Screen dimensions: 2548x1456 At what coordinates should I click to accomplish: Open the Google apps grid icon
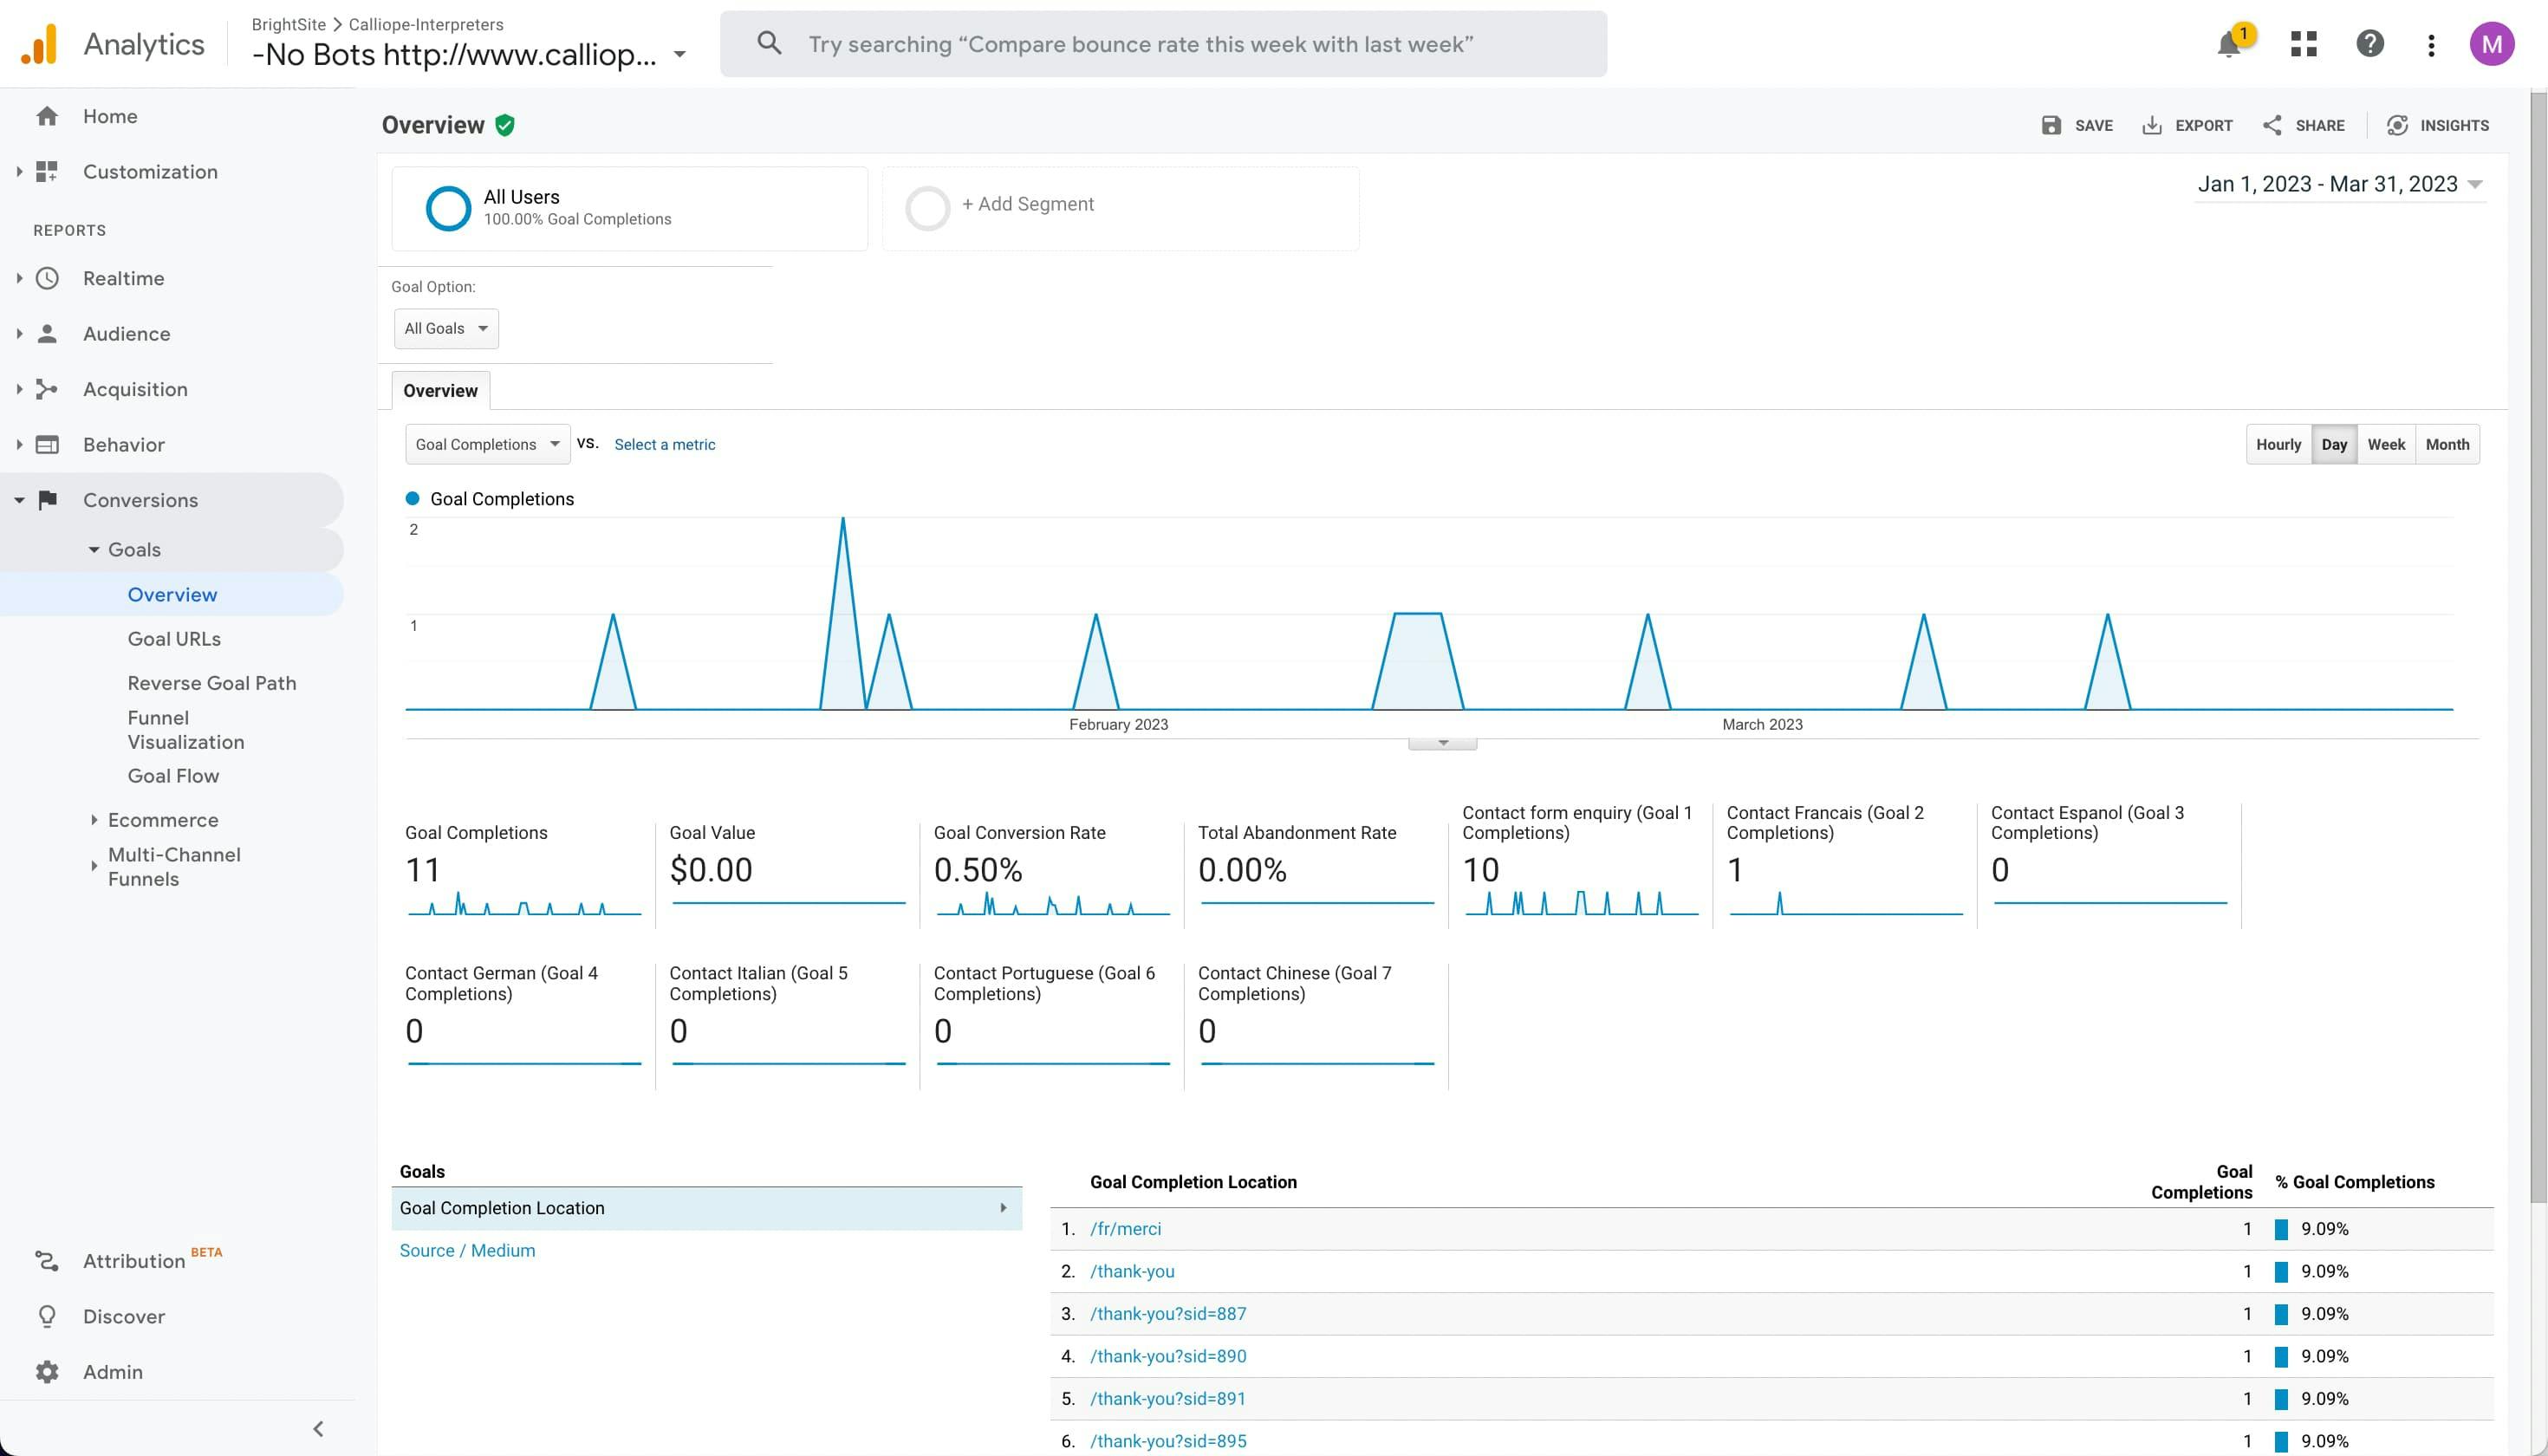coord(2303,44)
